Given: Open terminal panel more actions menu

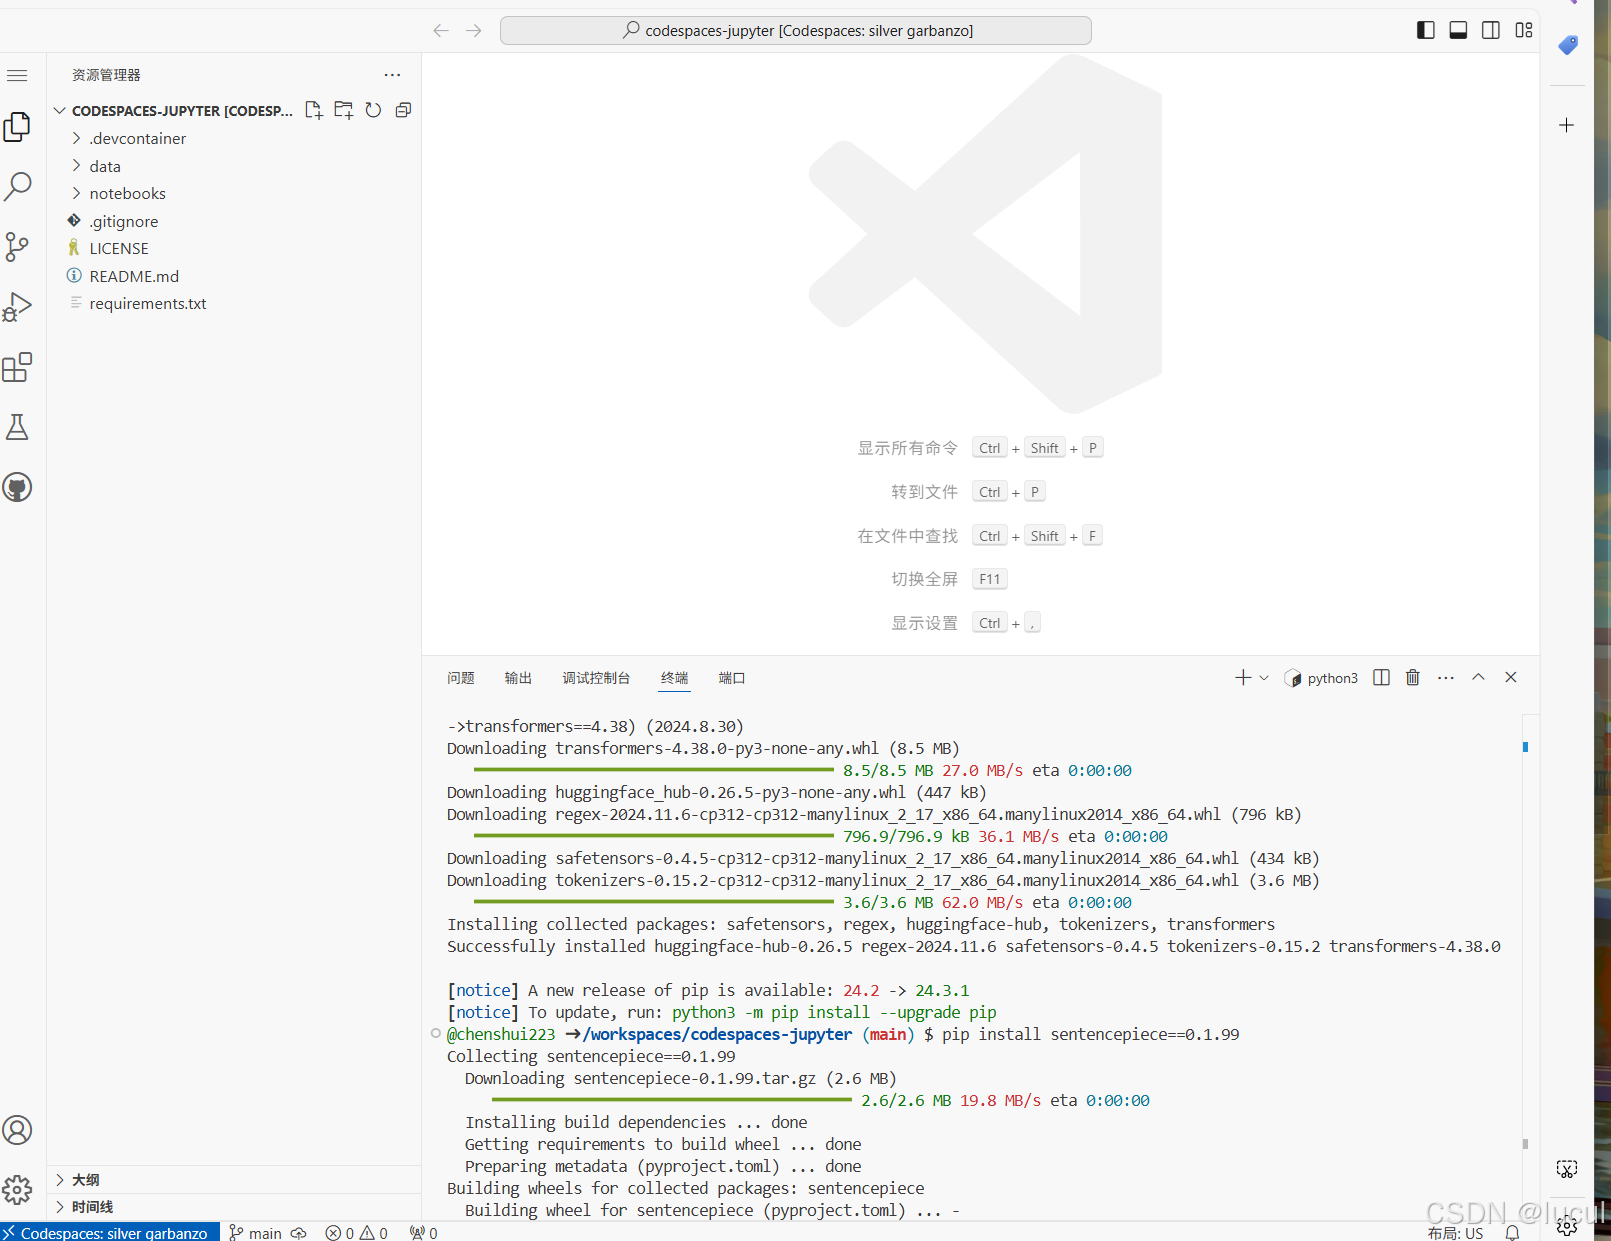Looking at the screenshot, I should (x=1446, y=678).
